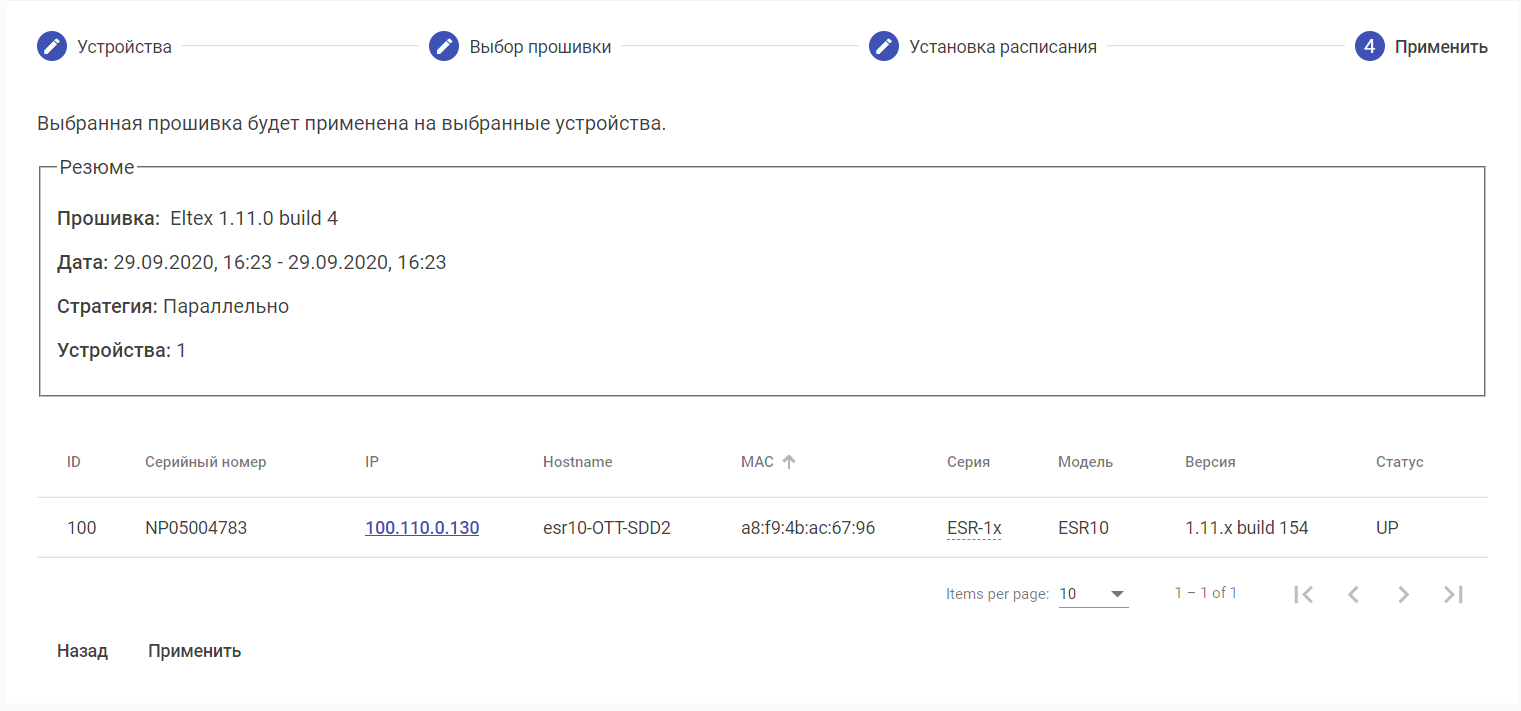
Task: Switch to the Установка расписания step
Action: [x=1002, y=47]
